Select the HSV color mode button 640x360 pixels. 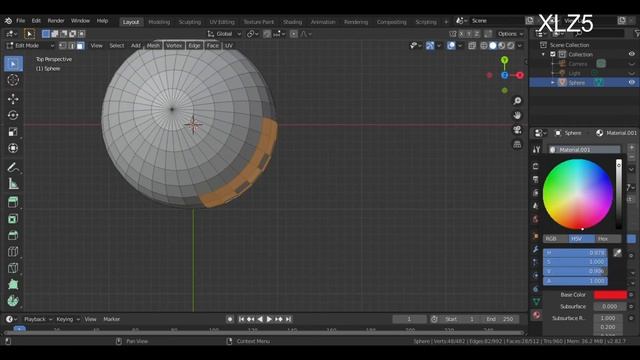(582, 239)
